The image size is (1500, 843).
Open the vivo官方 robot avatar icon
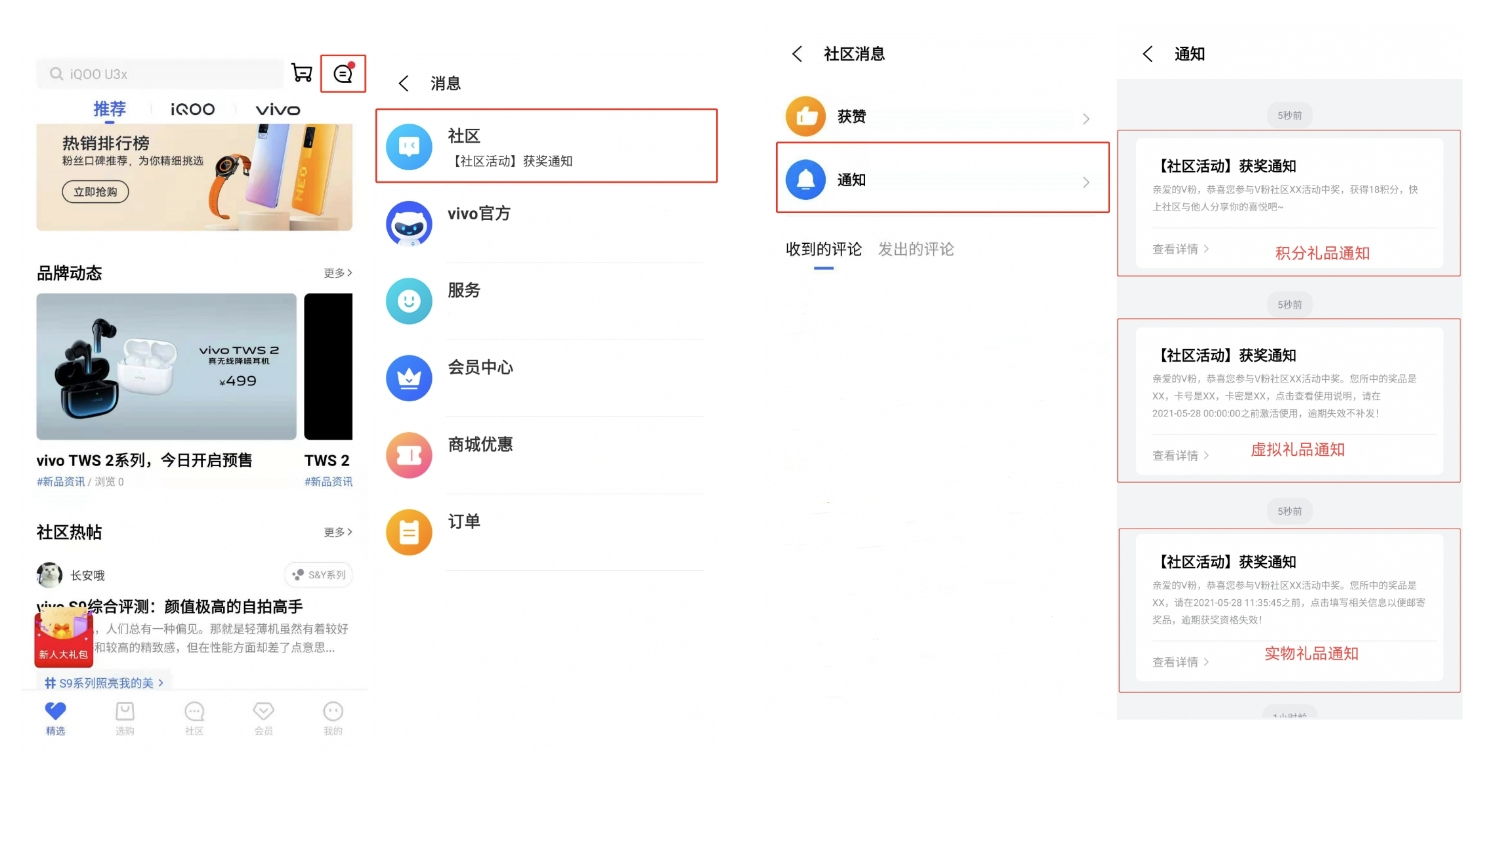tap(409, 224)
